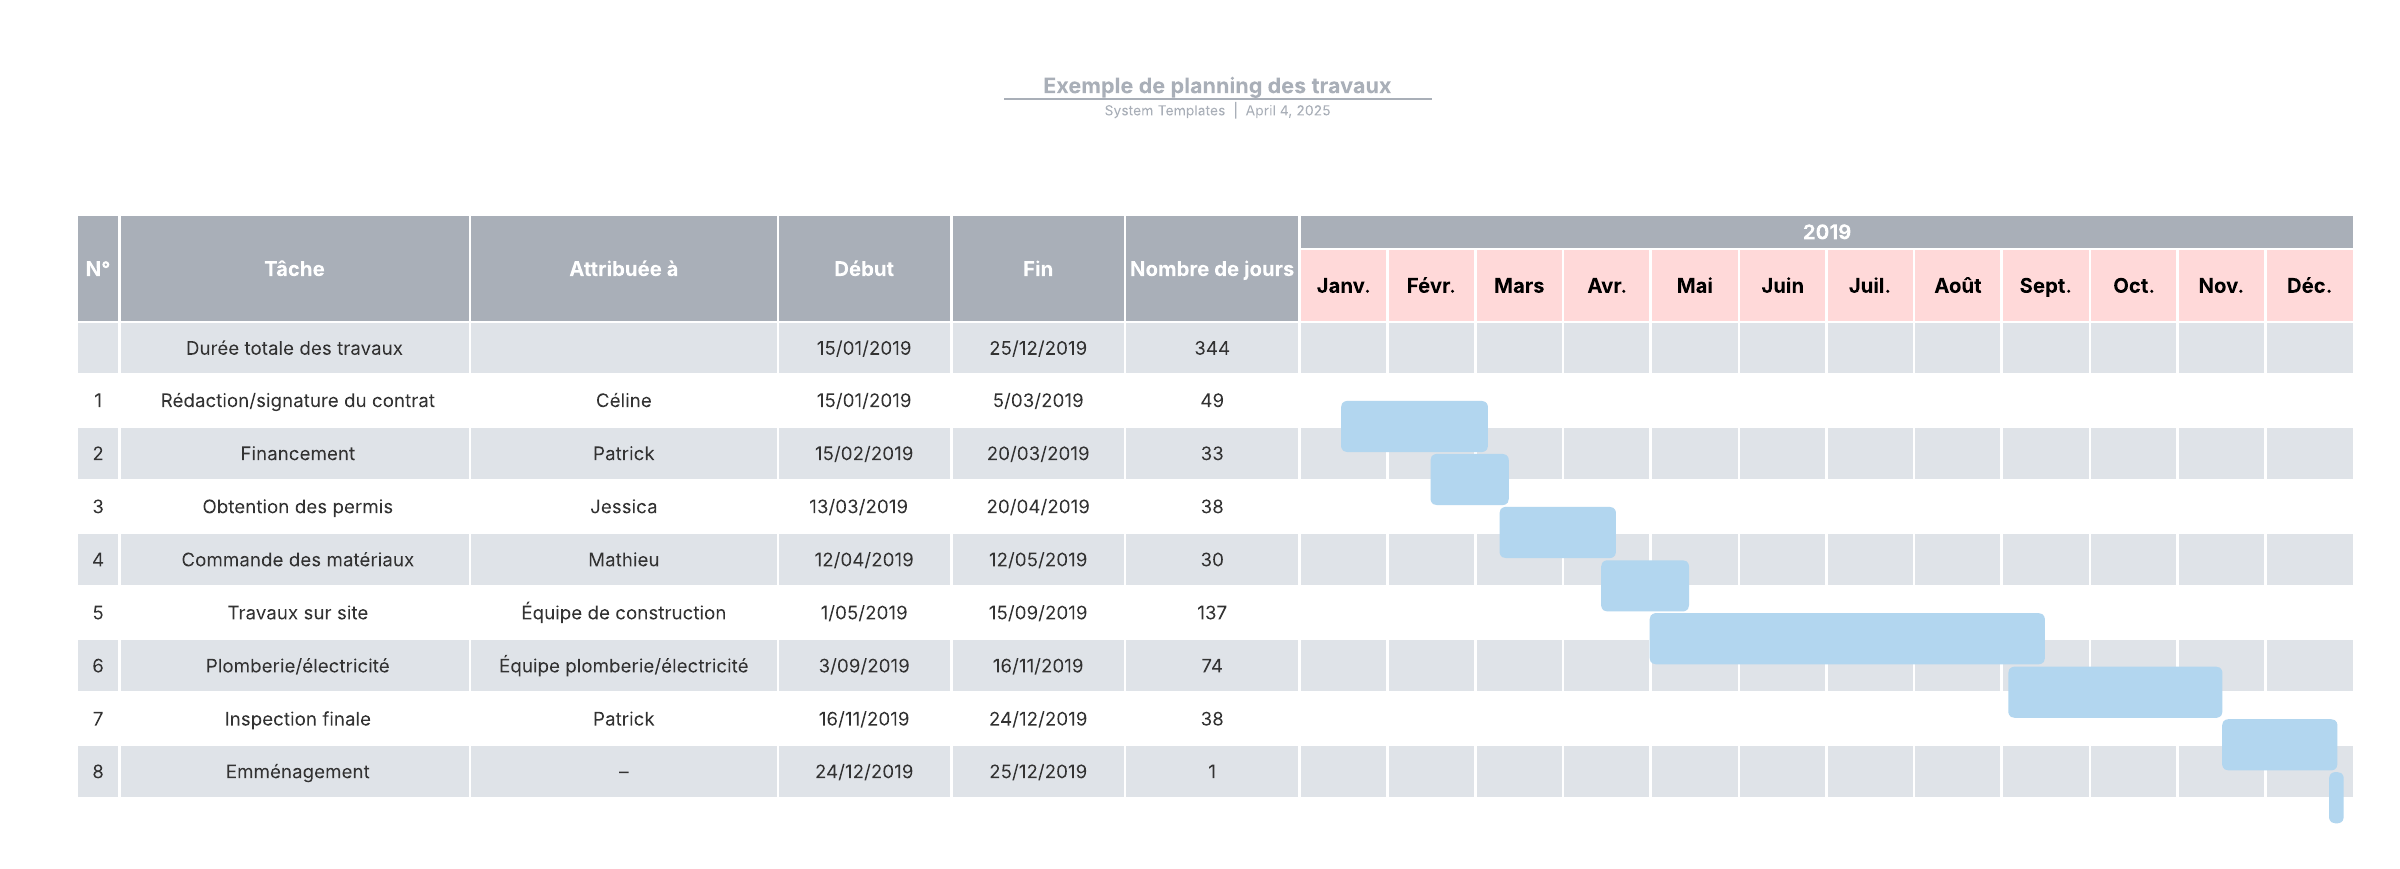Select the 2019 year header bar
The height and width of the screenshot is (869, 2400).
[1826, 232]
